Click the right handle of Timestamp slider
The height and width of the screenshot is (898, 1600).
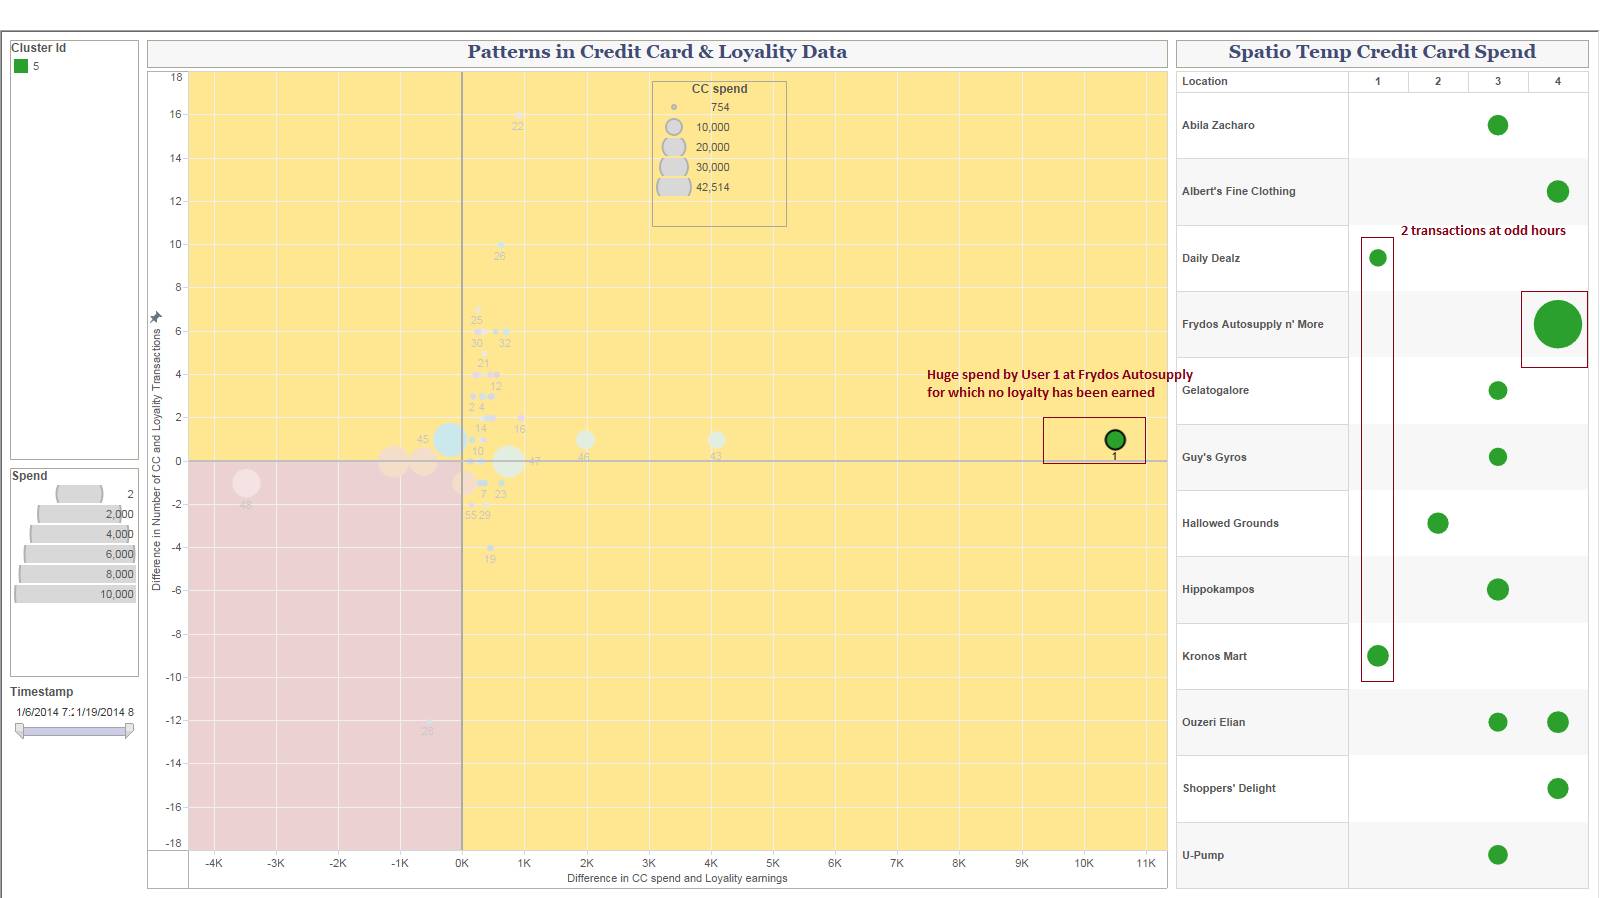[x=129, y=731]
